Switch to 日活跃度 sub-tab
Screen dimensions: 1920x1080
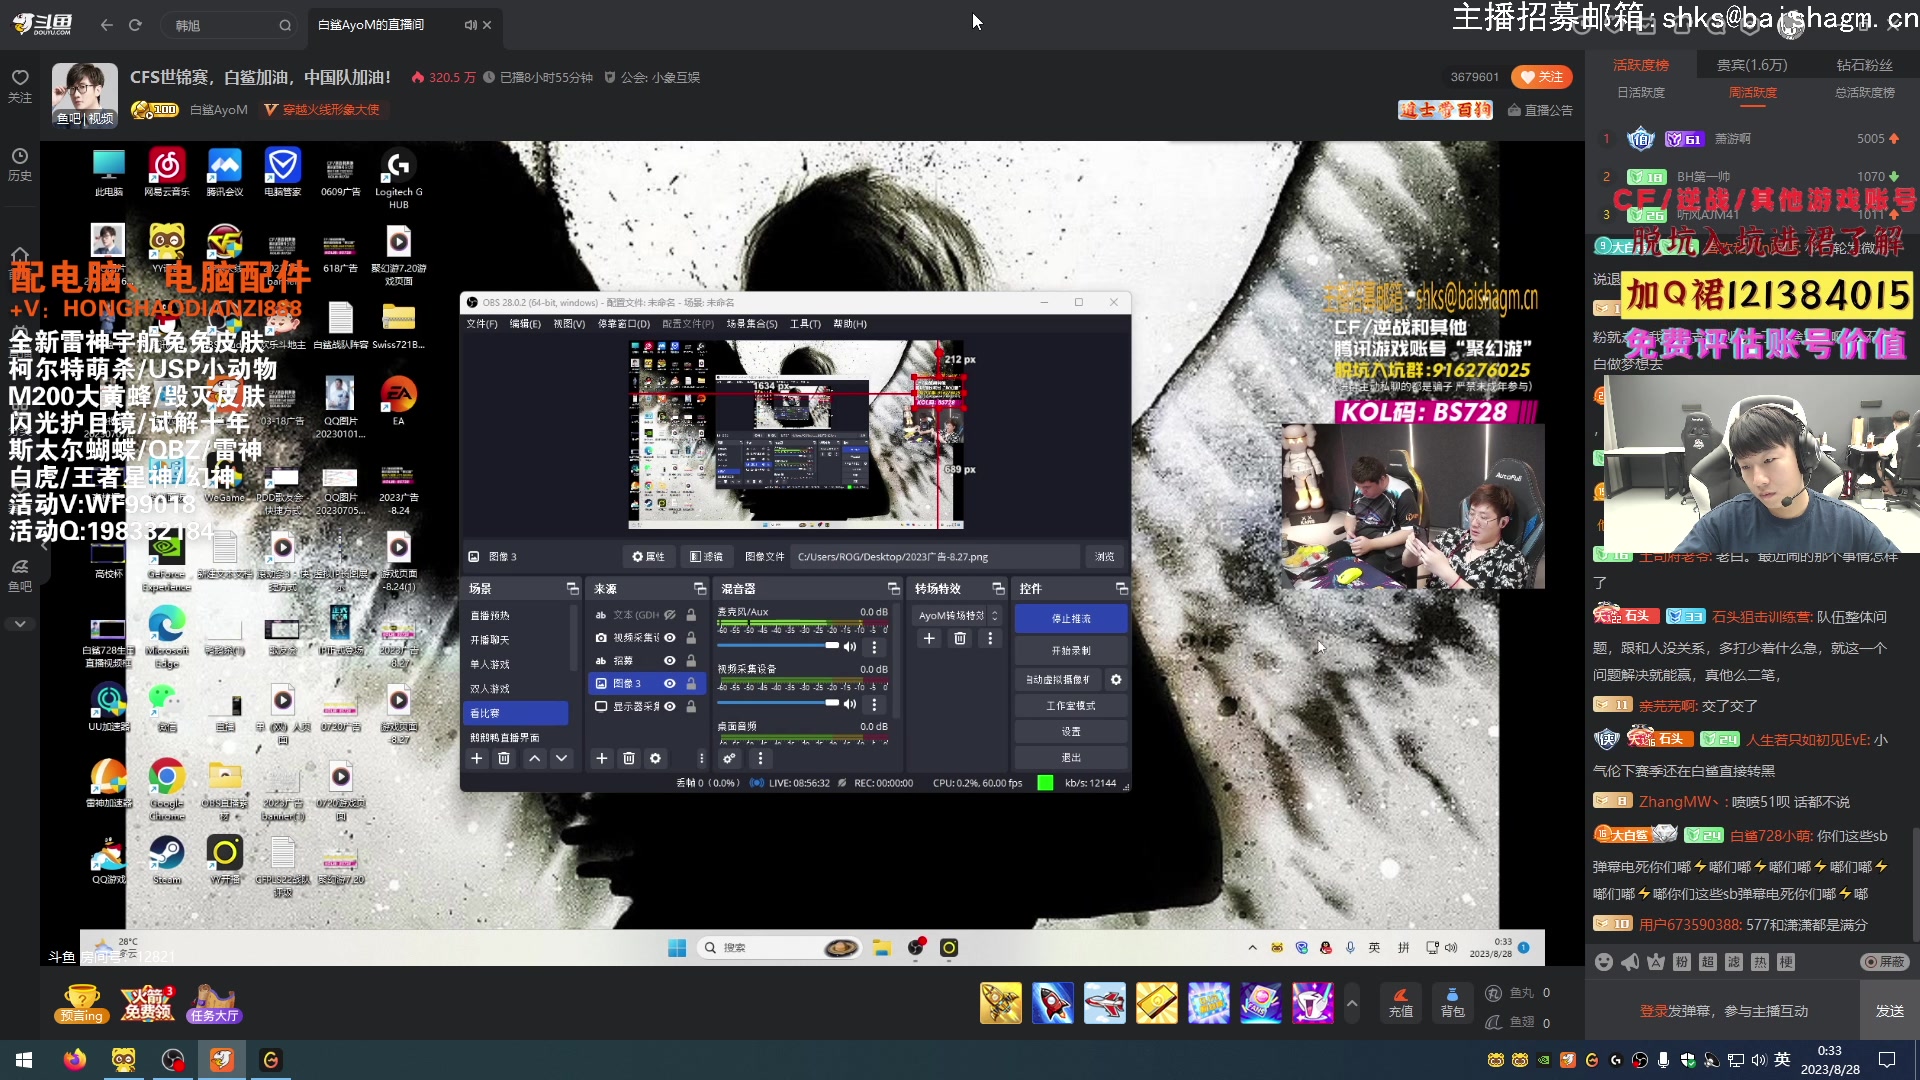[1641, 92]
